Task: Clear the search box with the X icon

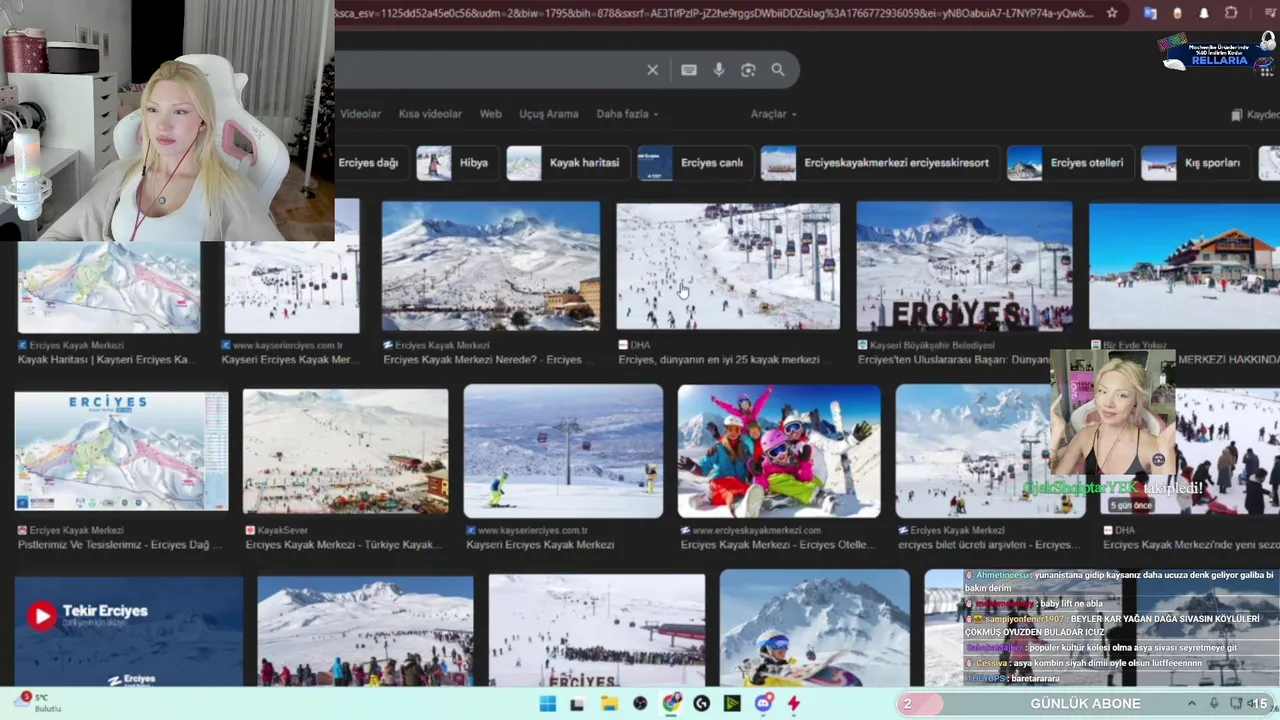Action: tap(652, 70)
